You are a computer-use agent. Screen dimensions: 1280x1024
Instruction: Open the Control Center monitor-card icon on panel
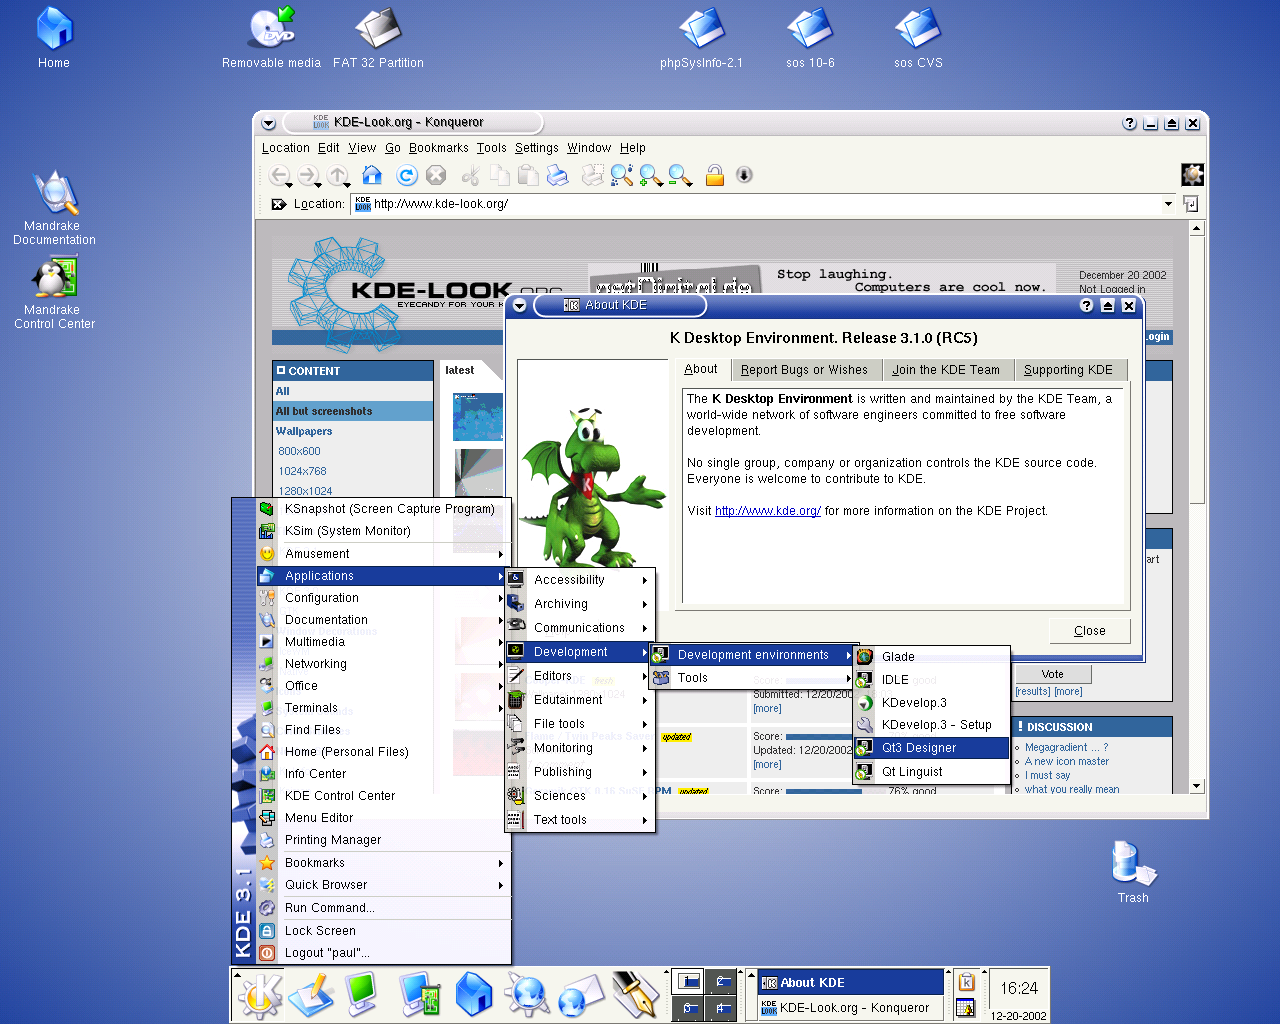coord(420,995)
